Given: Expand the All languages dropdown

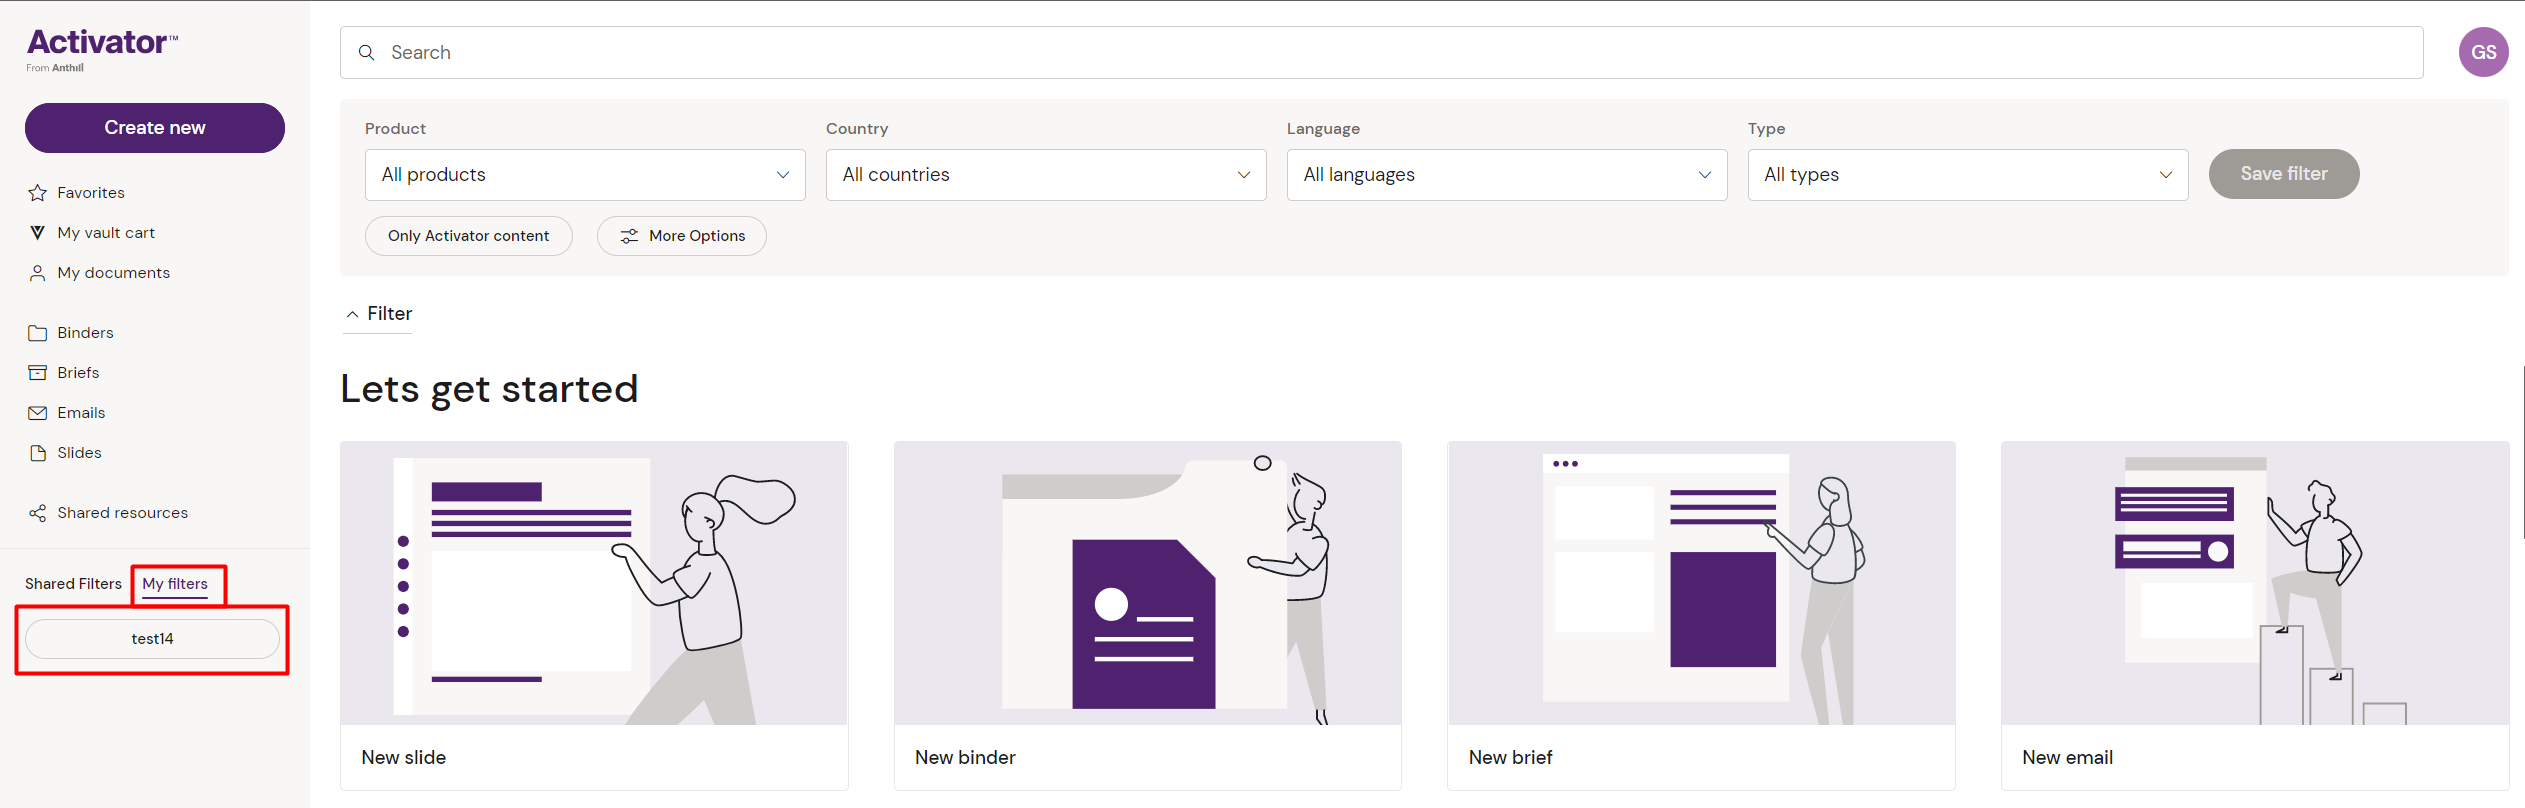Looking at the screenshot, I should tap(1506, 175).
